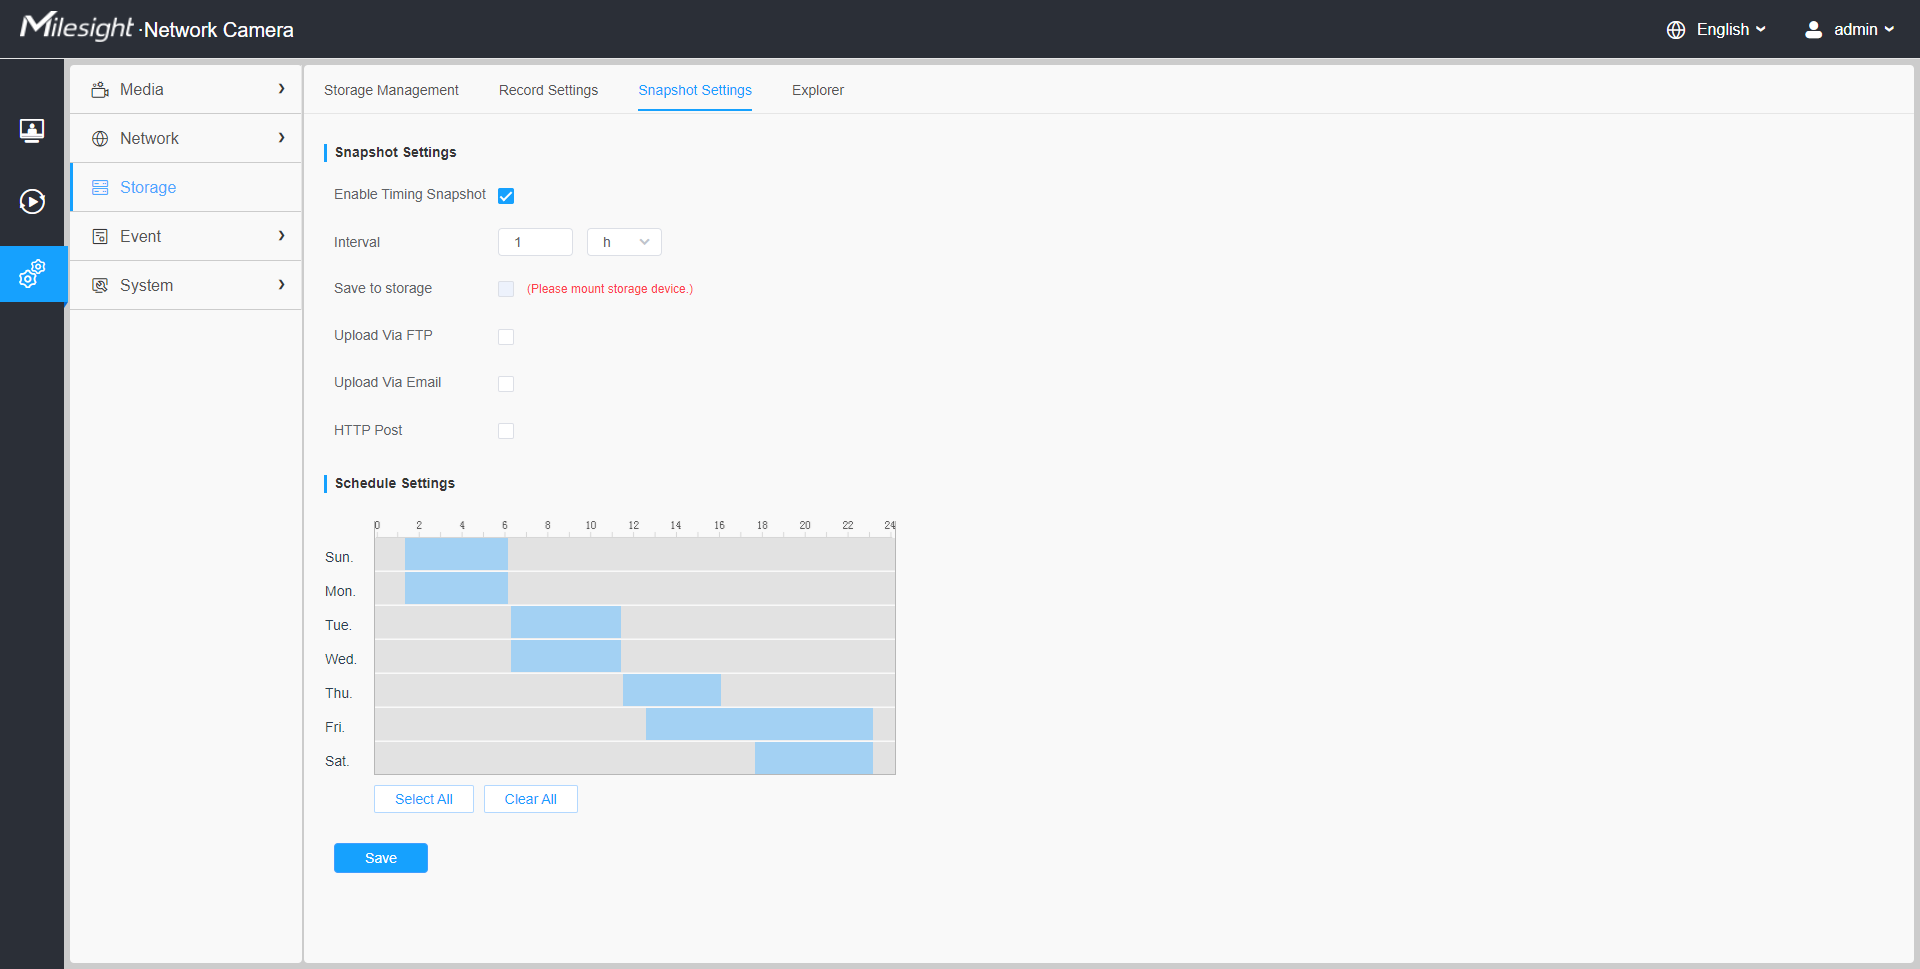The height and width of the screenshot is (969, 1920).
Task: Check the HTTP Post checkbox
Action: [506, 431]
